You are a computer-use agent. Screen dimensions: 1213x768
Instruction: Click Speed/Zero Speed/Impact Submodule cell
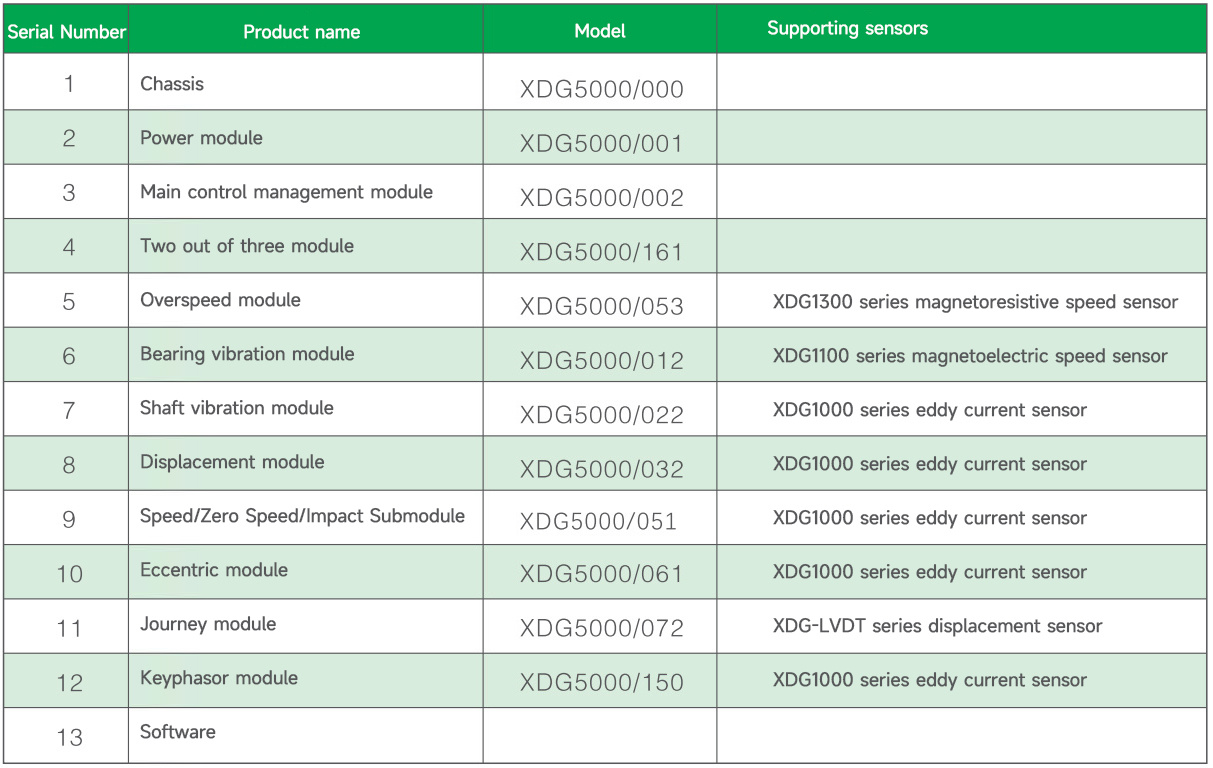click(x=306, y=517)
